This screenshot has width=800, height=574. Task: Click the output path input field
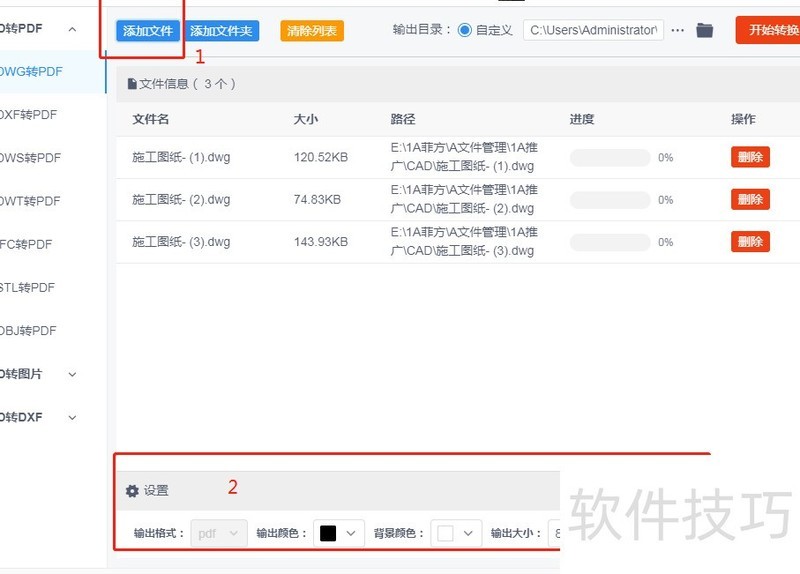pos(593,30)
